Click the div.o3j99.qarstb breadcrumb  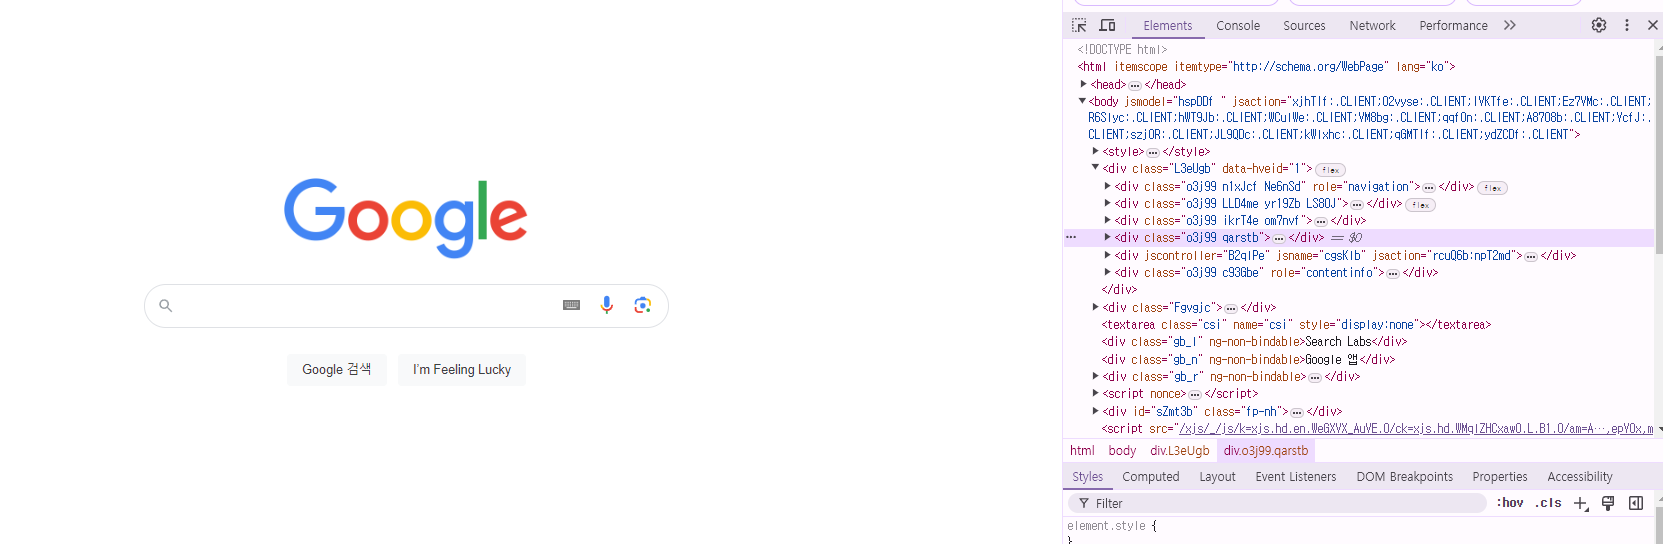[x=1266, y=451]
